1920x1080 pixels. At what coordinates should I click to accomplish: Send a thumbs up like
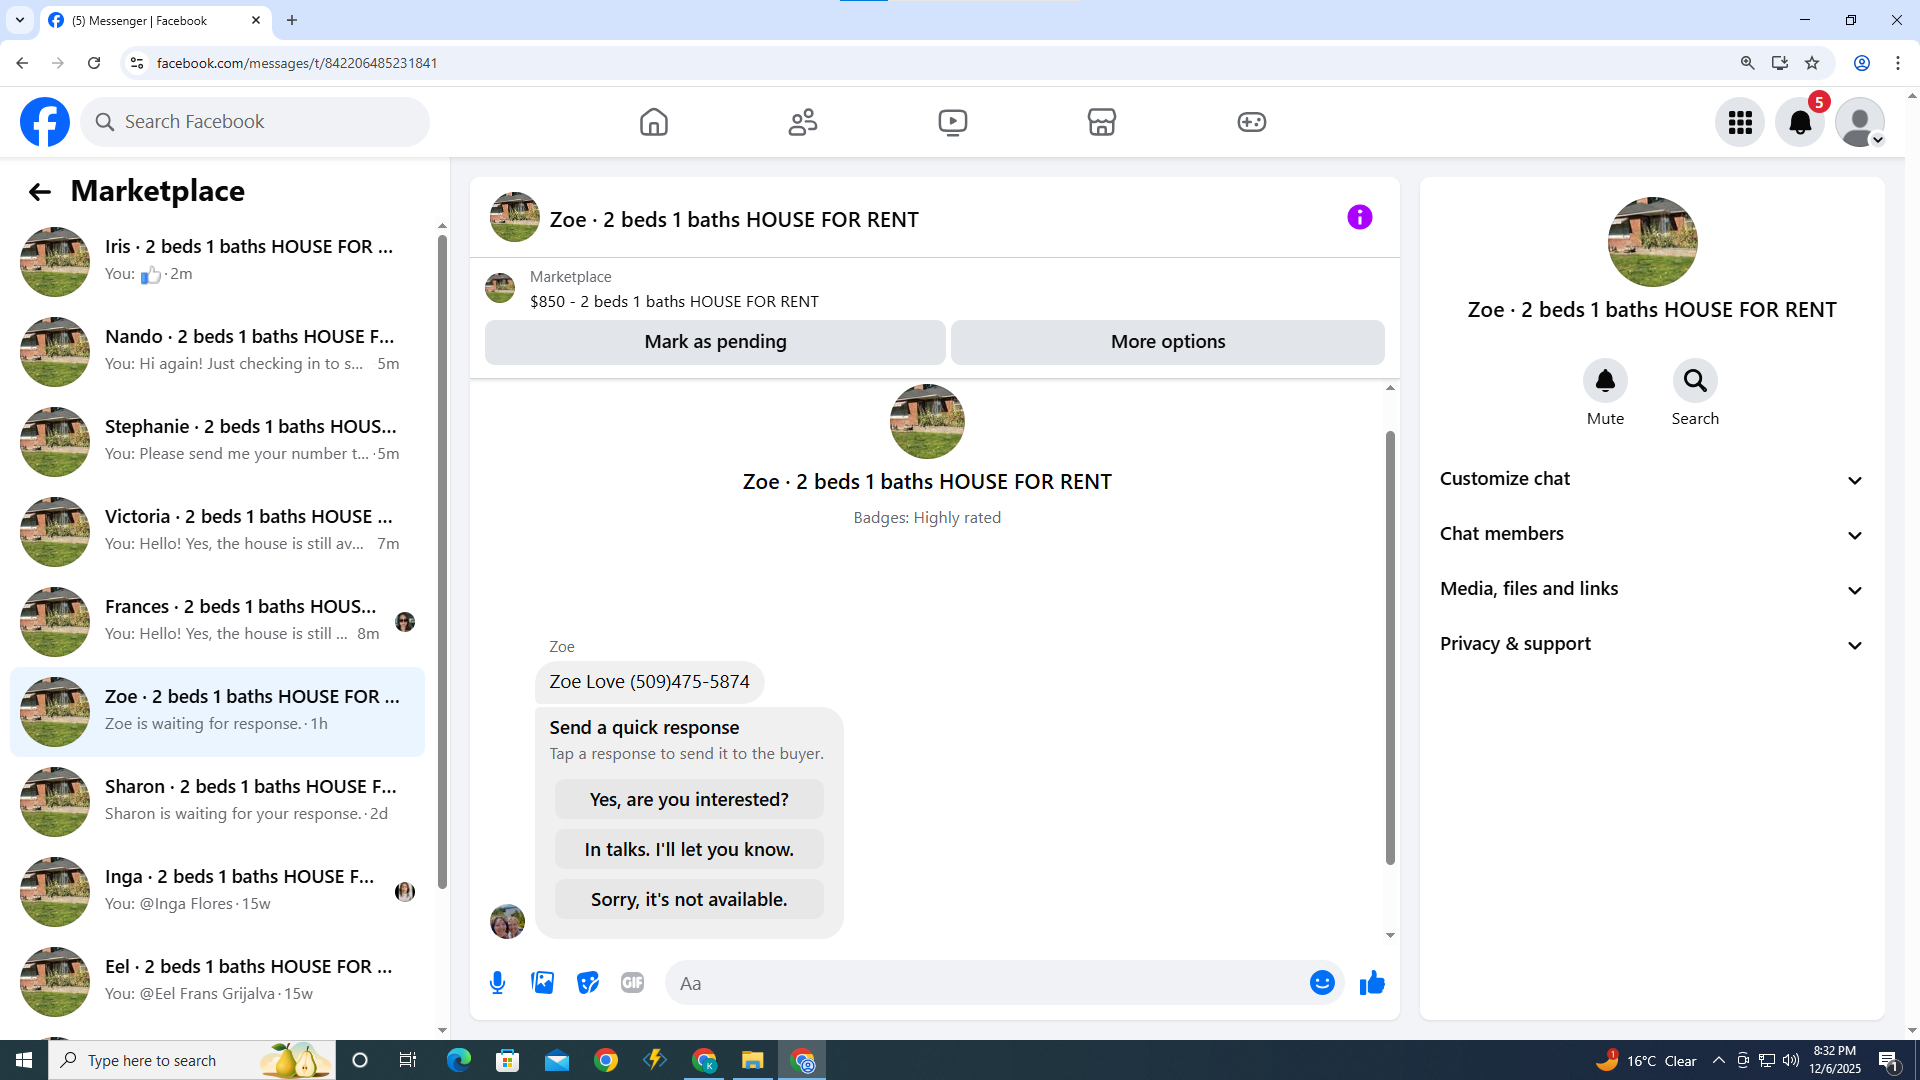pos(1372,983)
